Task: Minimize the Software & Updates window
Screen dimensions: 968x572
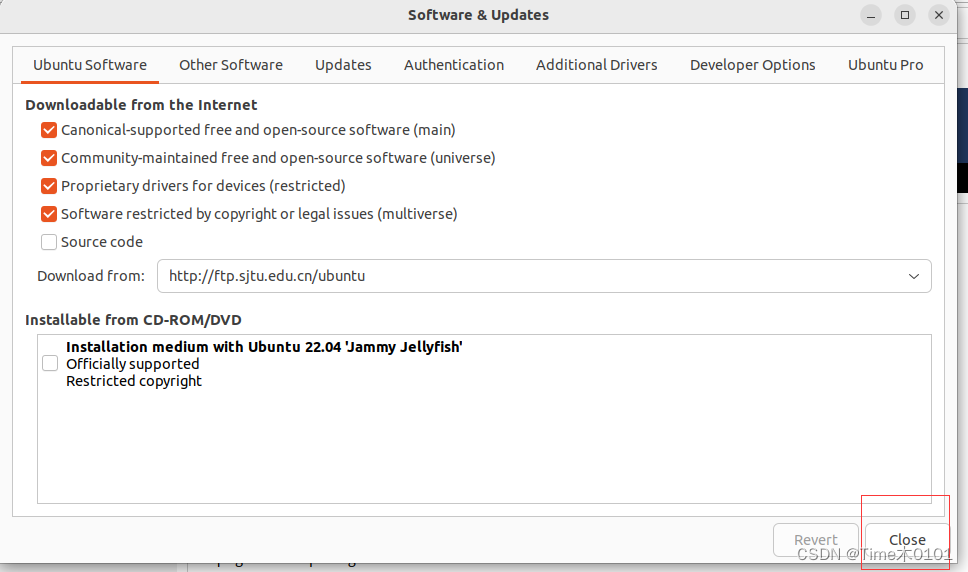Action: [x=870, y=15]
